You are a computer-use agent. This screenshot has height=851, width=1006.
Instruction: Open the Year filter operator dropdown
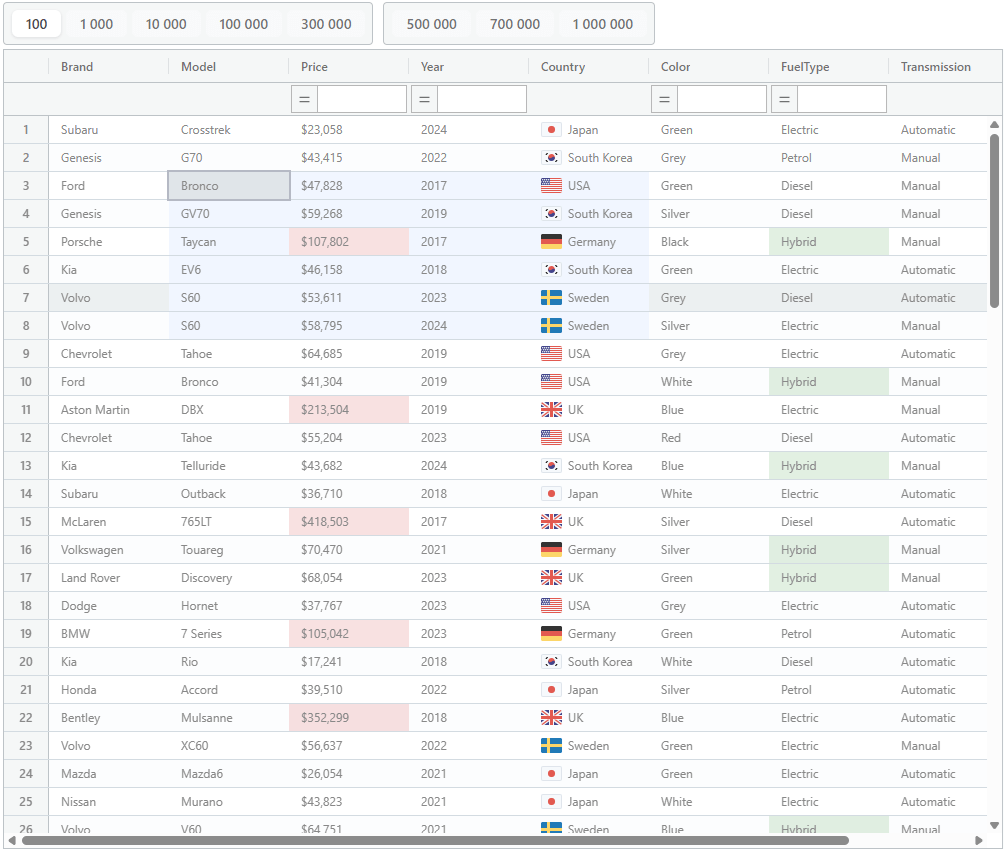[x=424, y=99]
